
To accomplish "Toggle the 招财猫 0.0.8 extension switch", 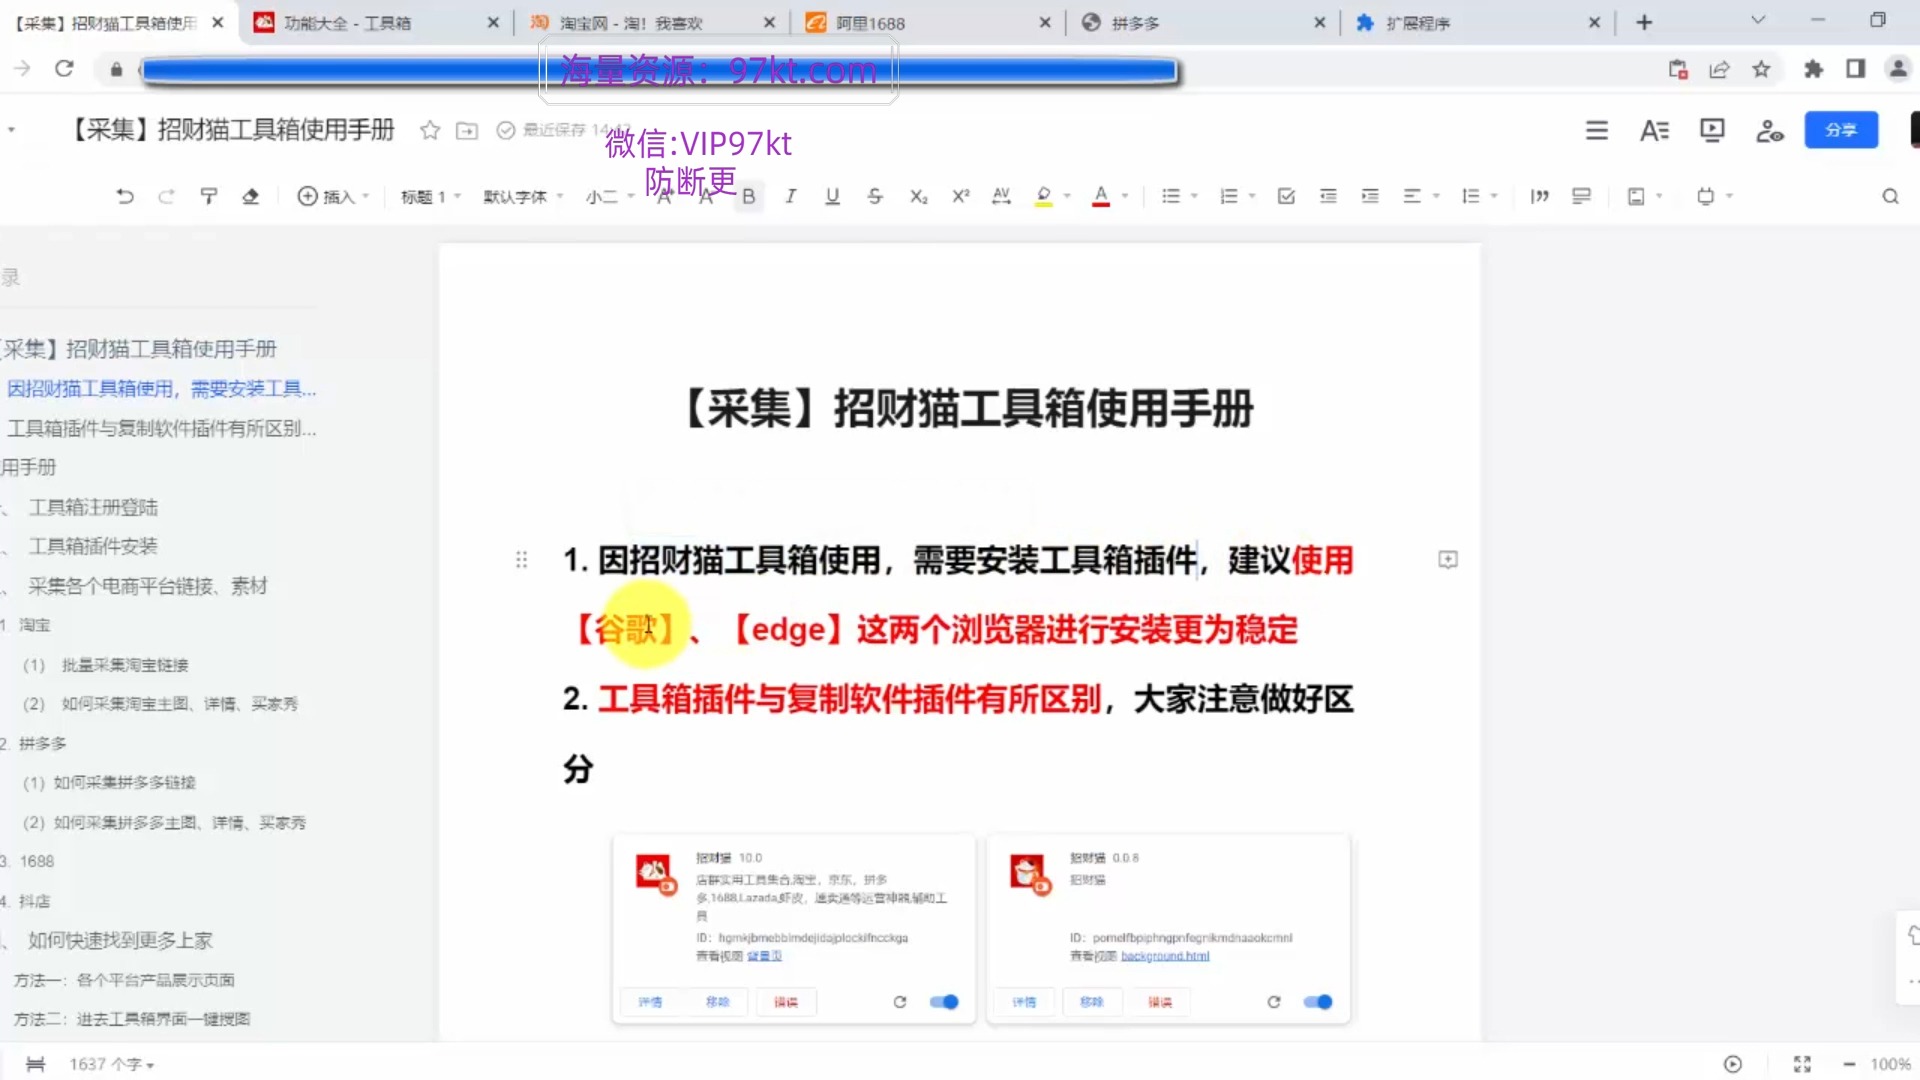I will click(x=1318, y=1002).
